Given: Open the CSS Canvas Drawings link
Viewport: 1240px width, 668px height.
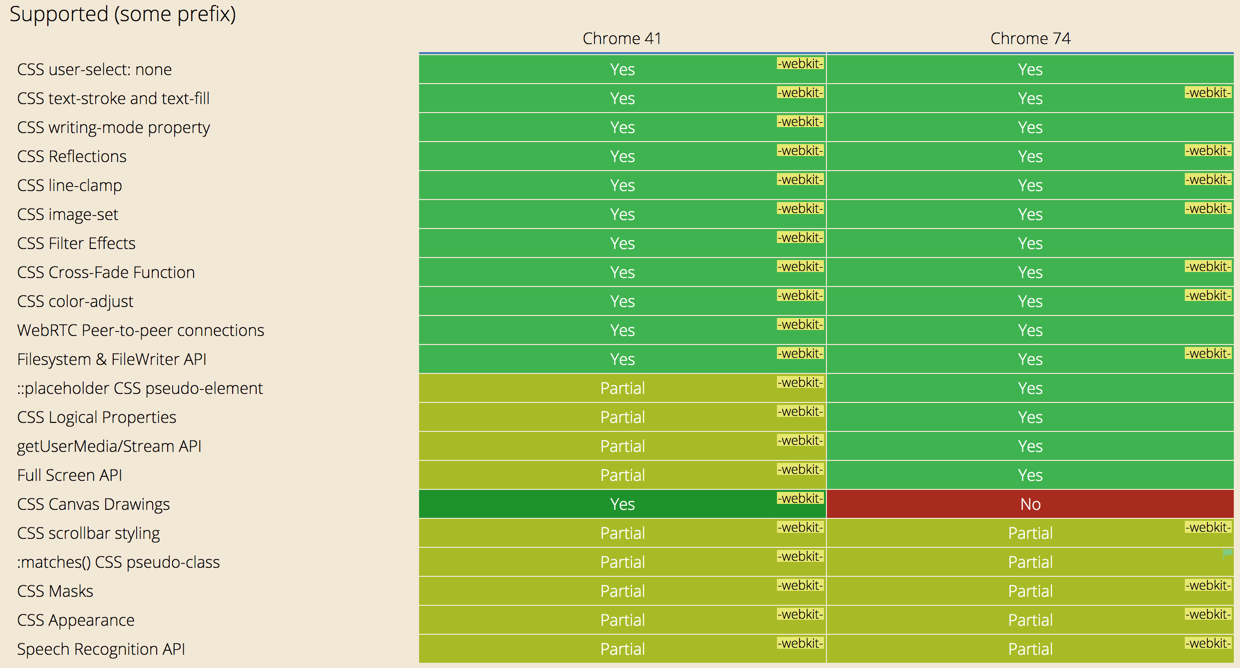Looking at the screenshot, I should click(x=93, y=505).
